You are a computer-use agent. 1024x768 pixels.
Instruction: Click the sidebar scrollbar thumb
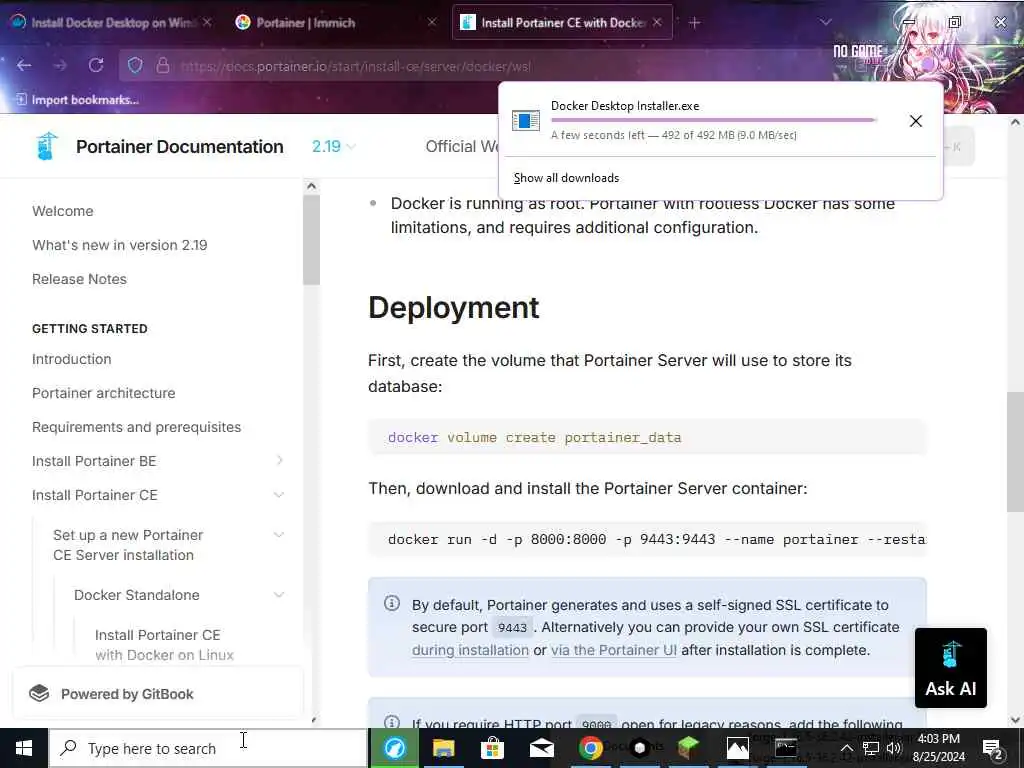coord(312,240)
